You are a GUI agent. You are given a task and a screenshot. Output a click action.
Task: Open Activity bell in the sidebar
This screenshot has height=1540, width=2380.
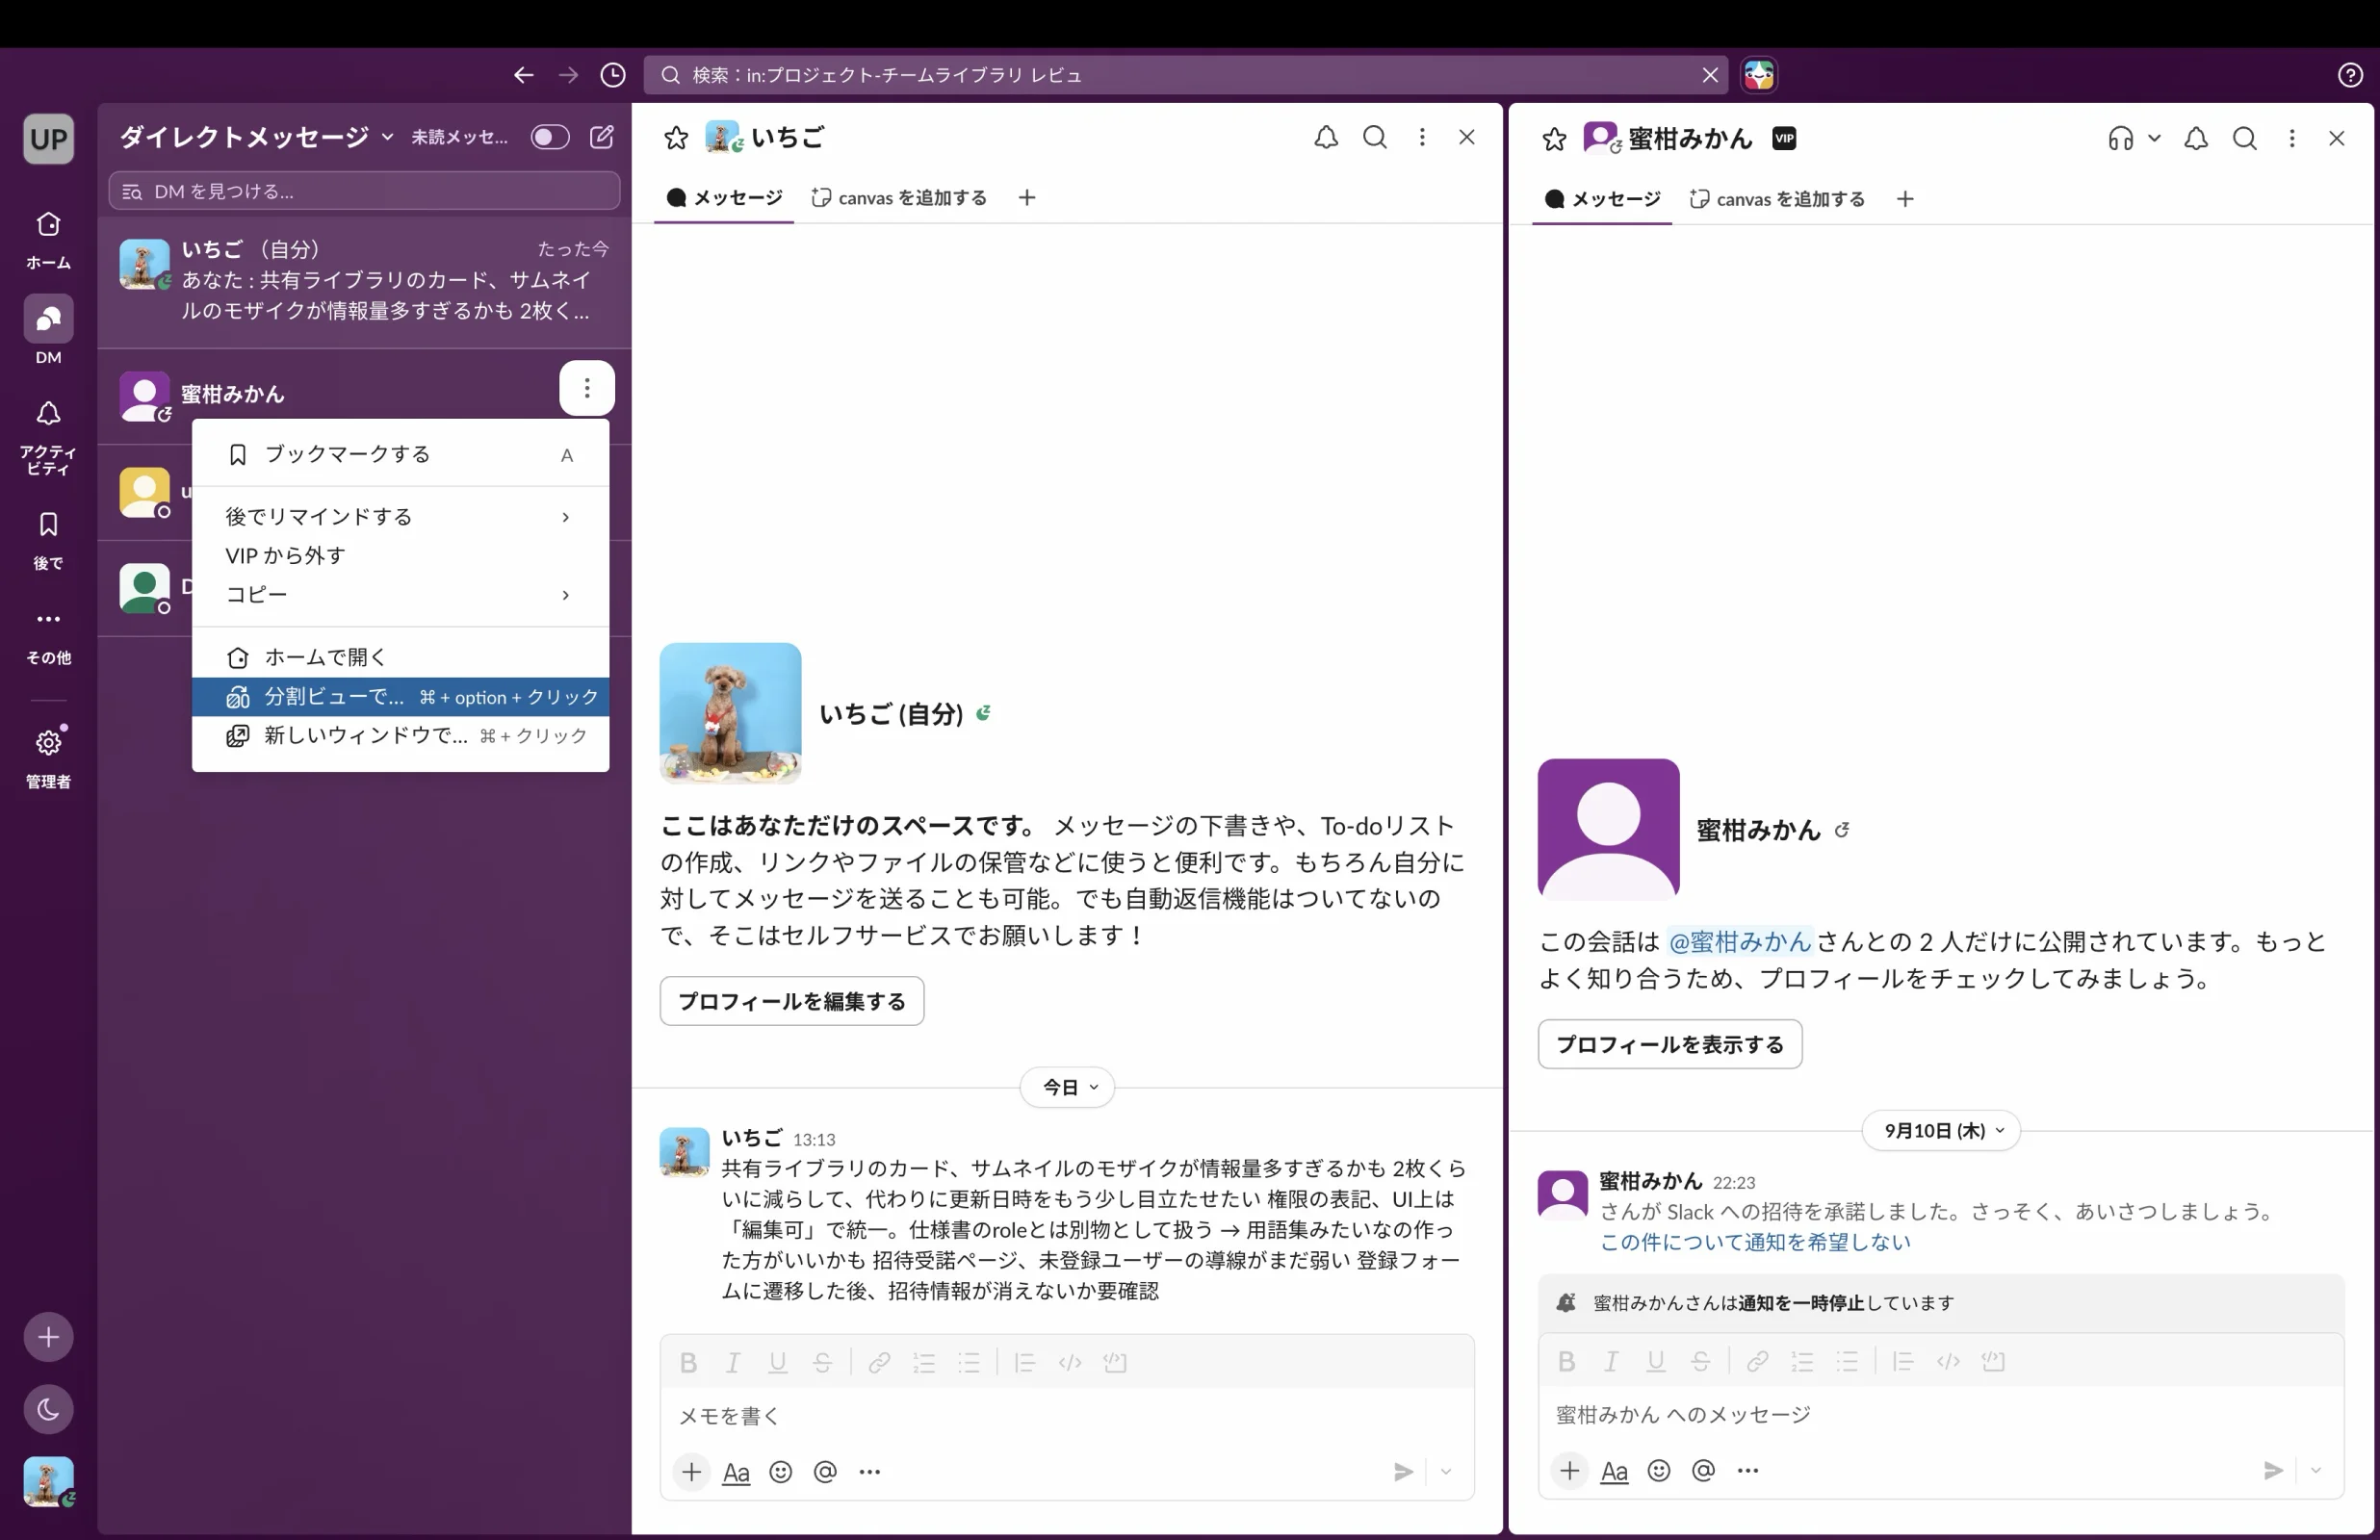point(48,437)
